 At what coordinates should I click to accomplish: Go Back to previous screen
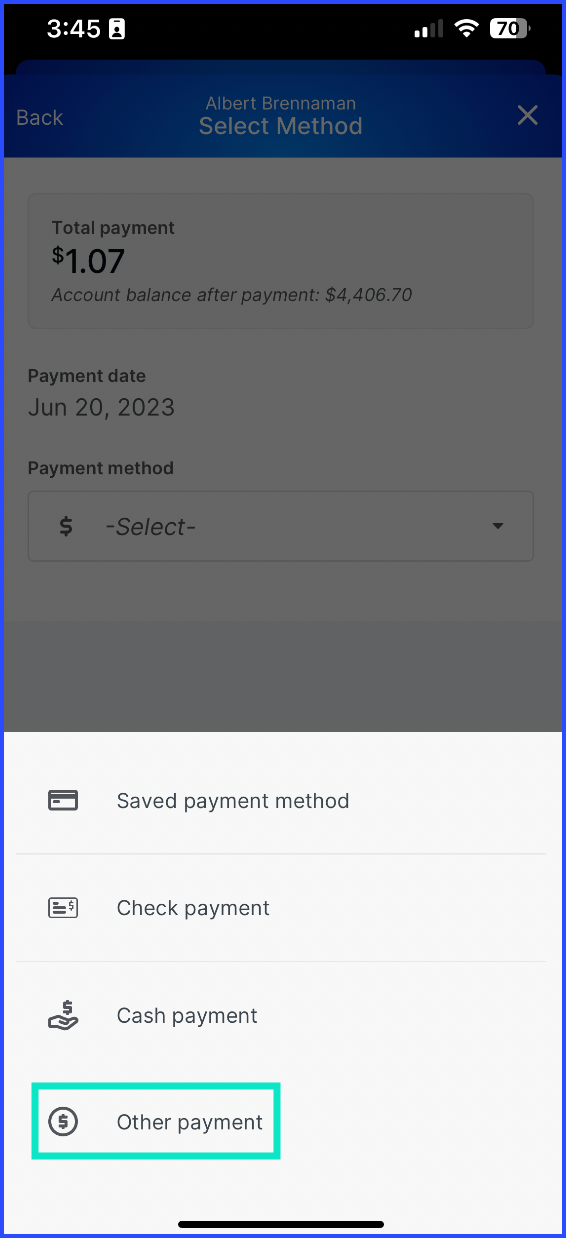click(x=40, y=118)
